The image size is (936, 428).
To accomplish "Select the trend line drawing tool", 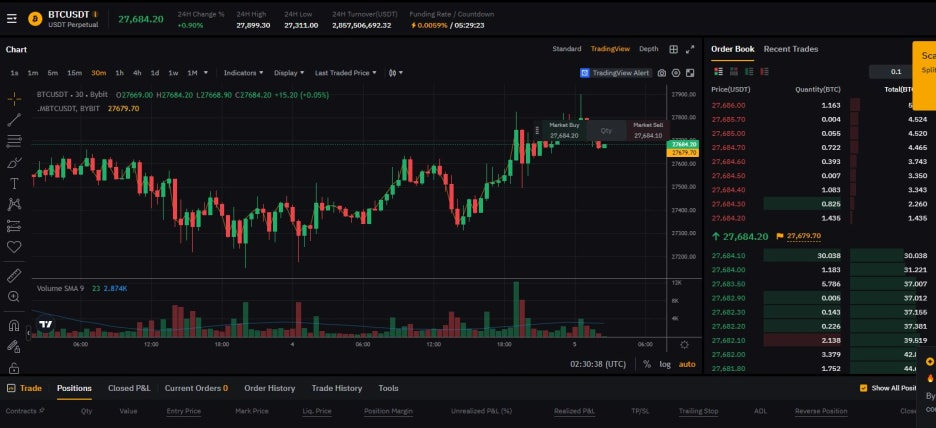I will [x=14, y=120].
